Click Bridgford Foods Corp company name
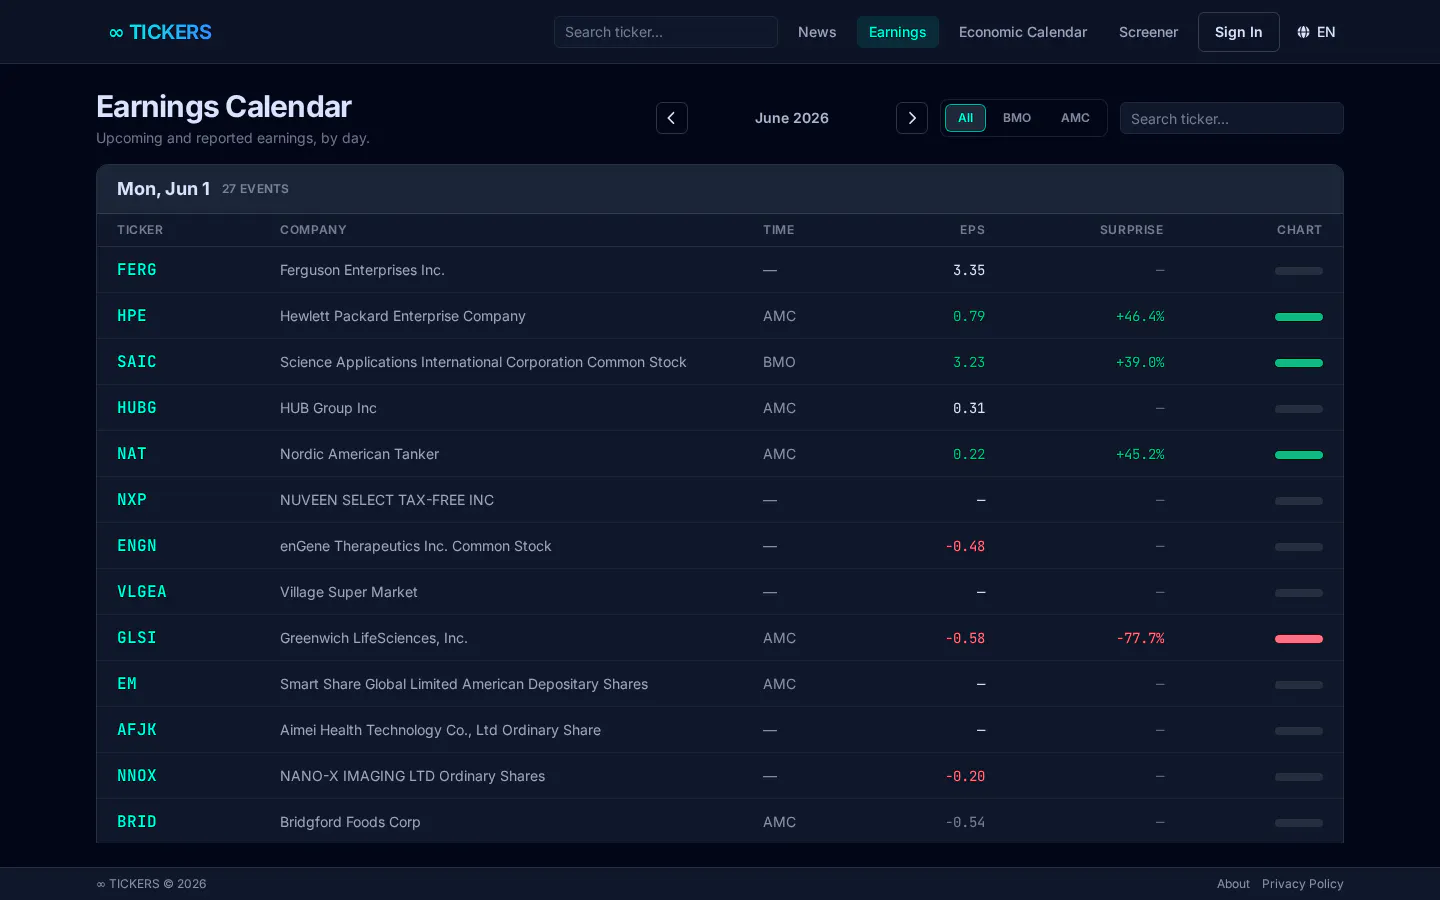Viewport: 1440px width, 900px height. 350,822
